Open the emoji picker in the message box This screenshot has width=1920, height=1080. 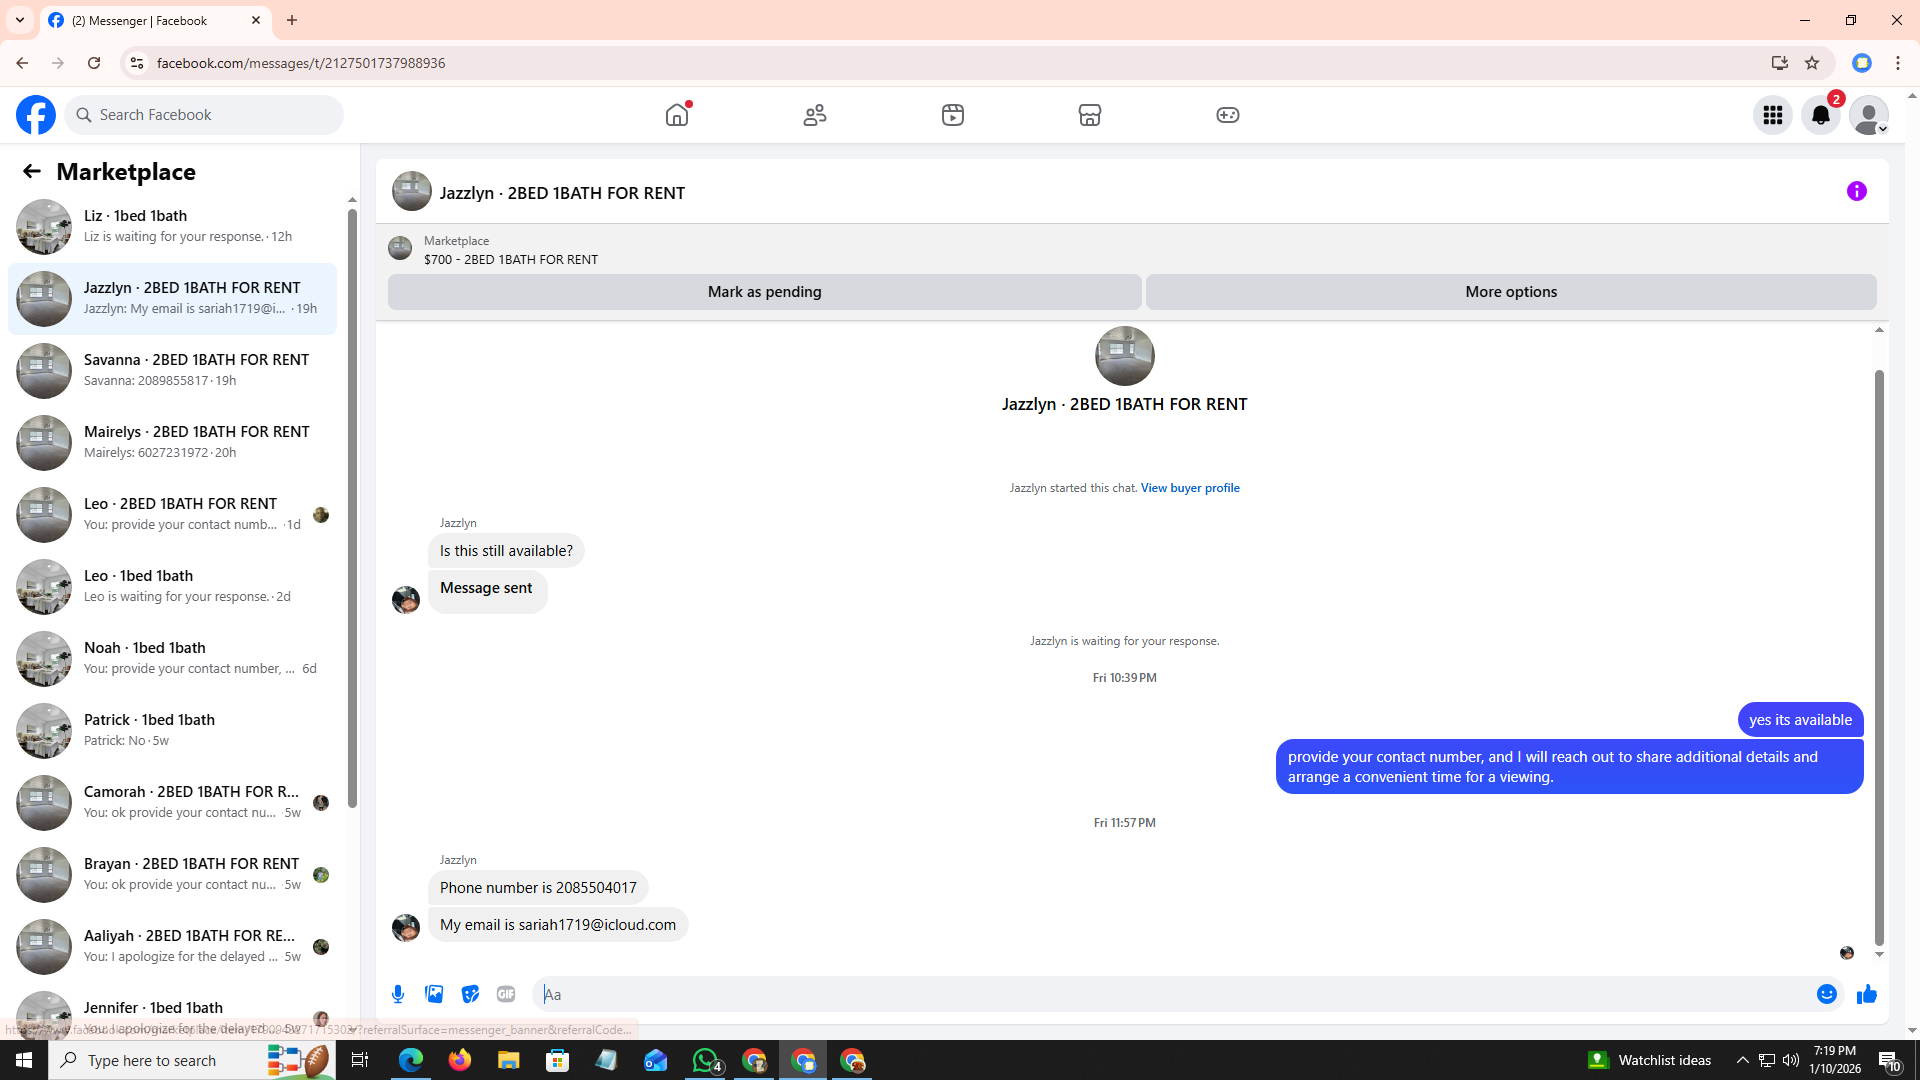coord(1827,994)
